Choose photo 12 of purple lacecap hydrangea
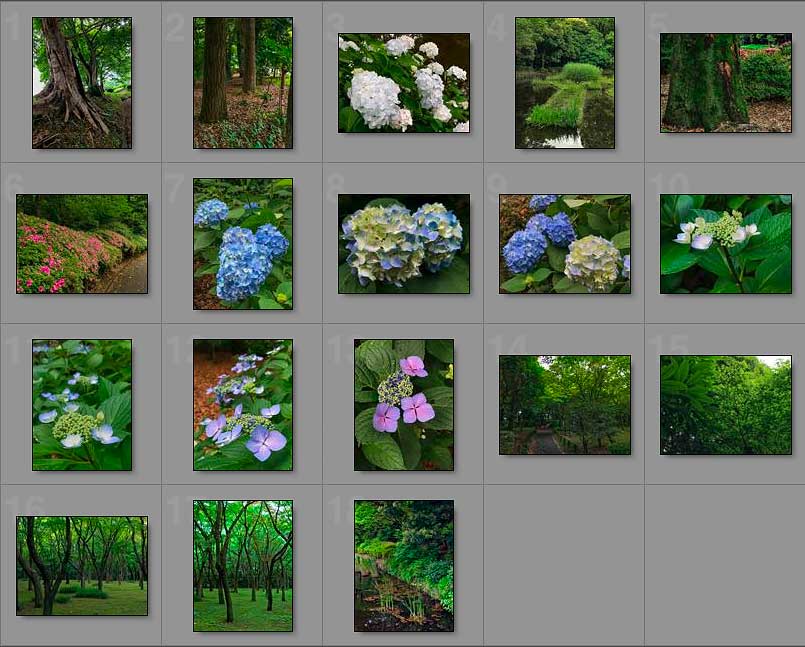Screen dimensions: 805x647 pos(243,405)
